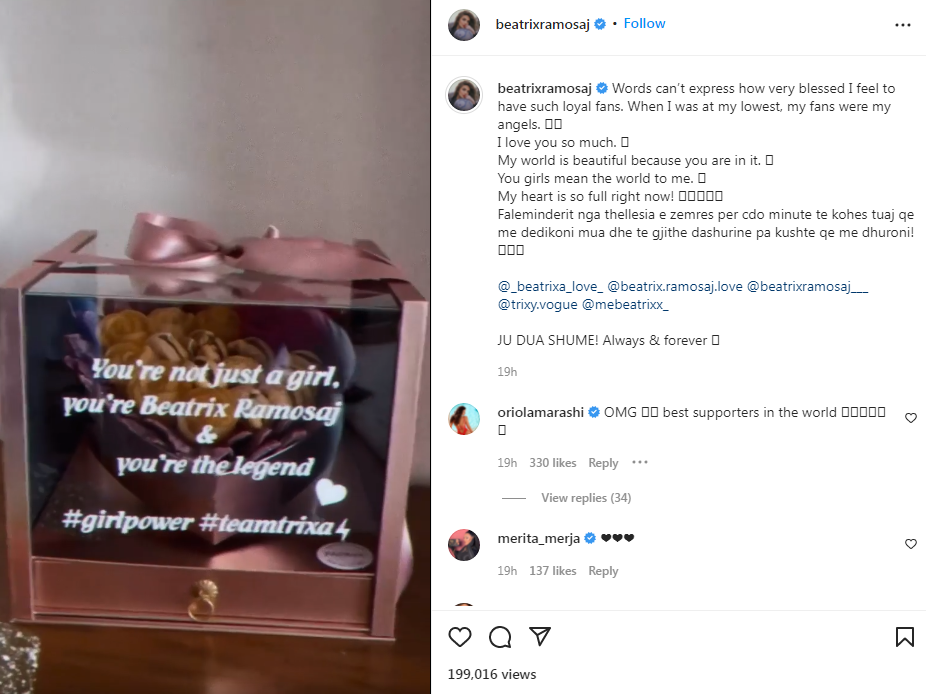
Task: Save the post with the bookmark icon
Action: click(904, 637)
